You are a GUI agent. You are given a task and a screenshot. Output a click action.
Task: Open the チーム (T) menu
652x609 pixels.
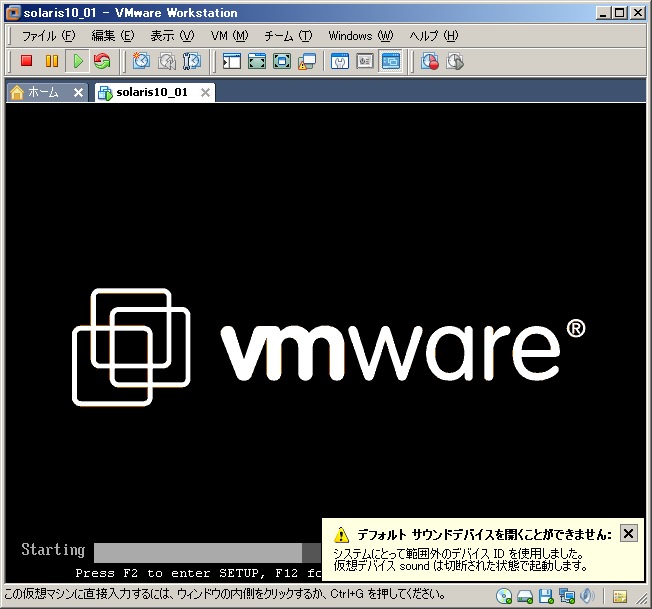pos(288,36)
